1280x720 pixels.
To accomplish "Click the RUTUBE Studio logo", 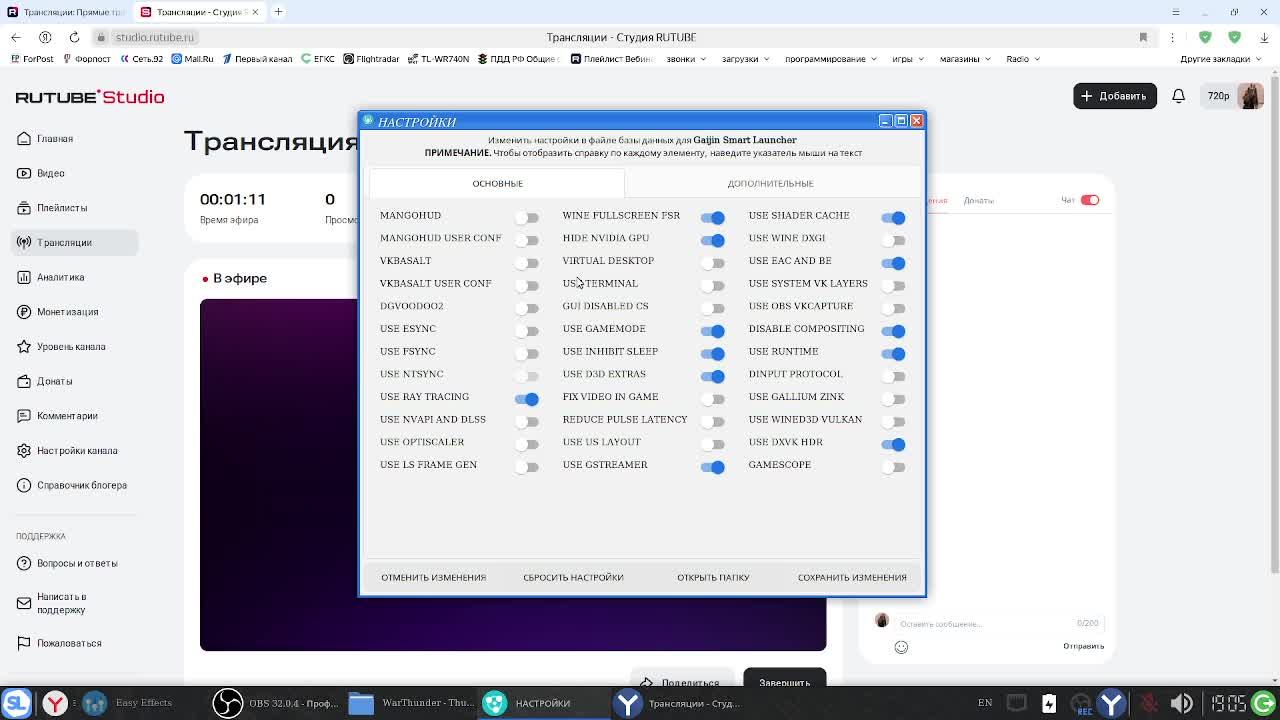I will point(90,97).
